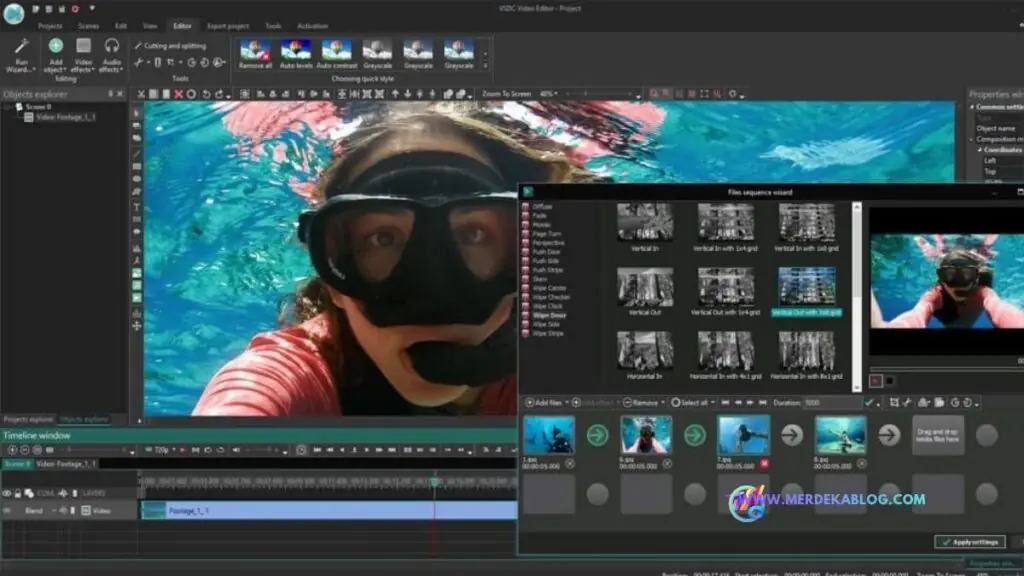Adjust the timeline volume slider
Screen dimensions: 1024x576
[x=264, y=450]
